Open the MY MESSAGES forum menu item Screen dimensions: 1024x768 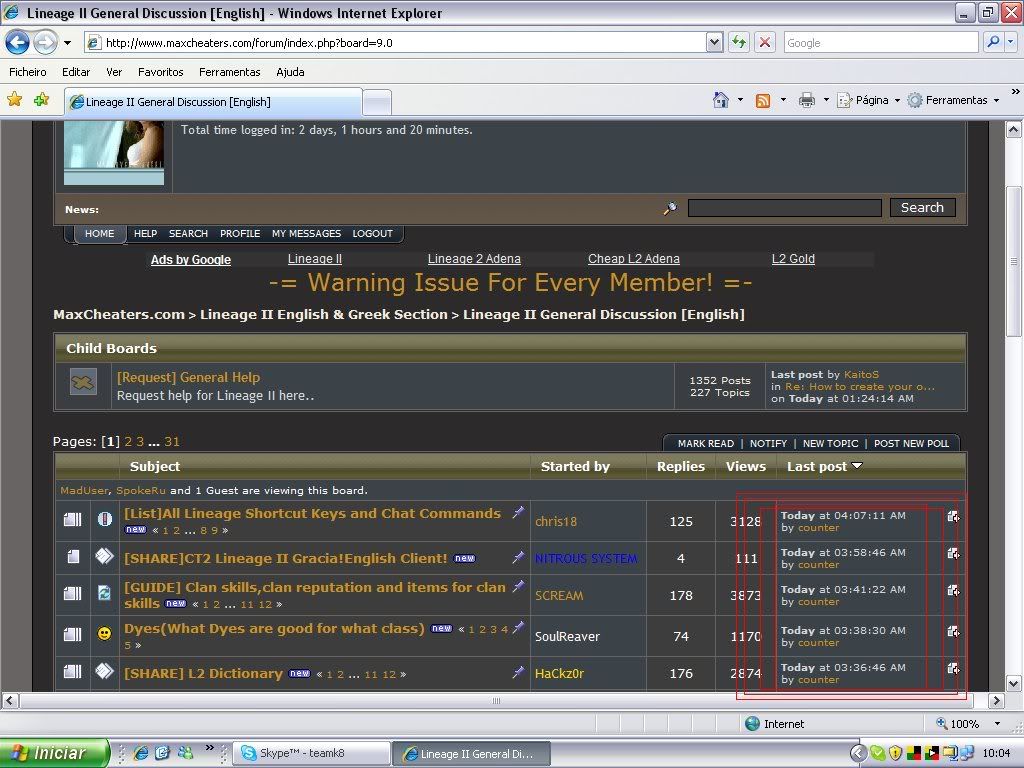tap(306, 233)
